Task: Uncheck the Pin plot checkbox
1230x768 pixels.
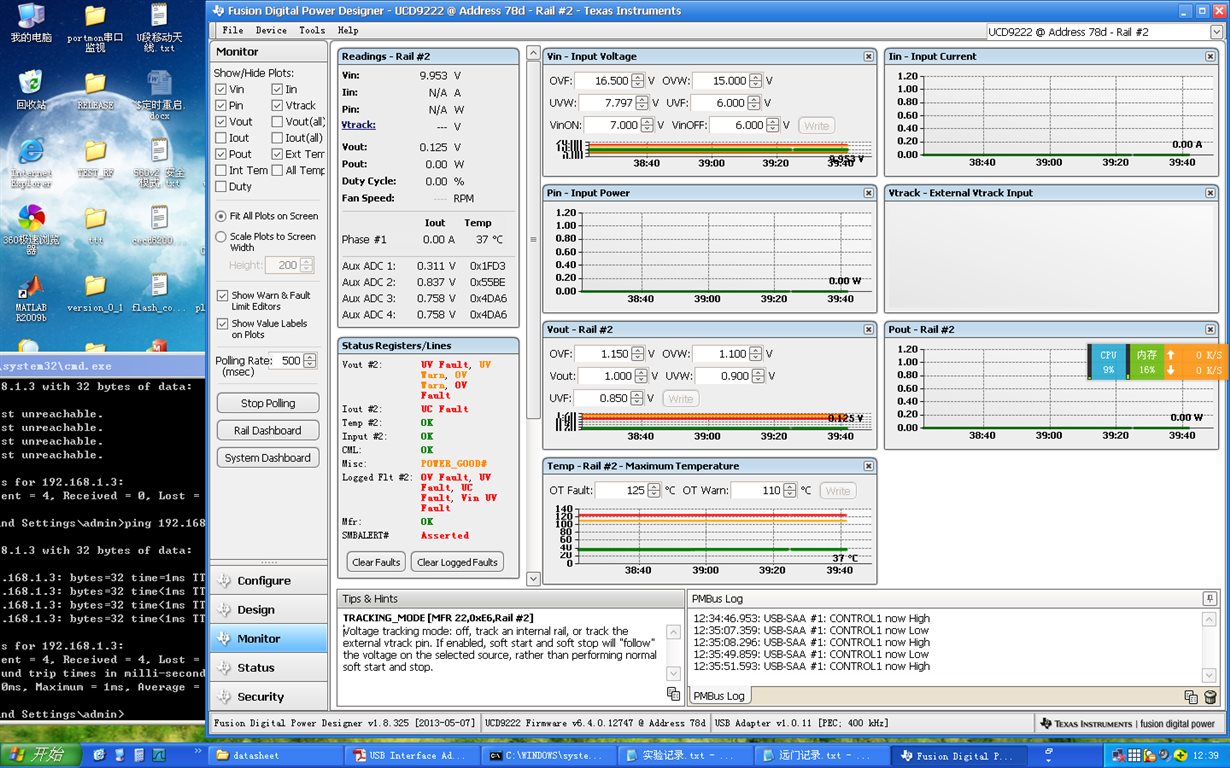Action: [221, 105]
